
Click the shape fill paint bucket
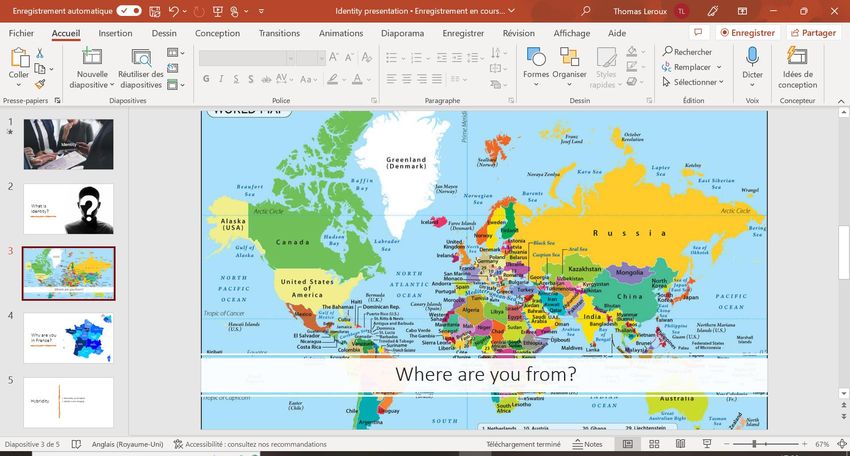tap(632, 52)
